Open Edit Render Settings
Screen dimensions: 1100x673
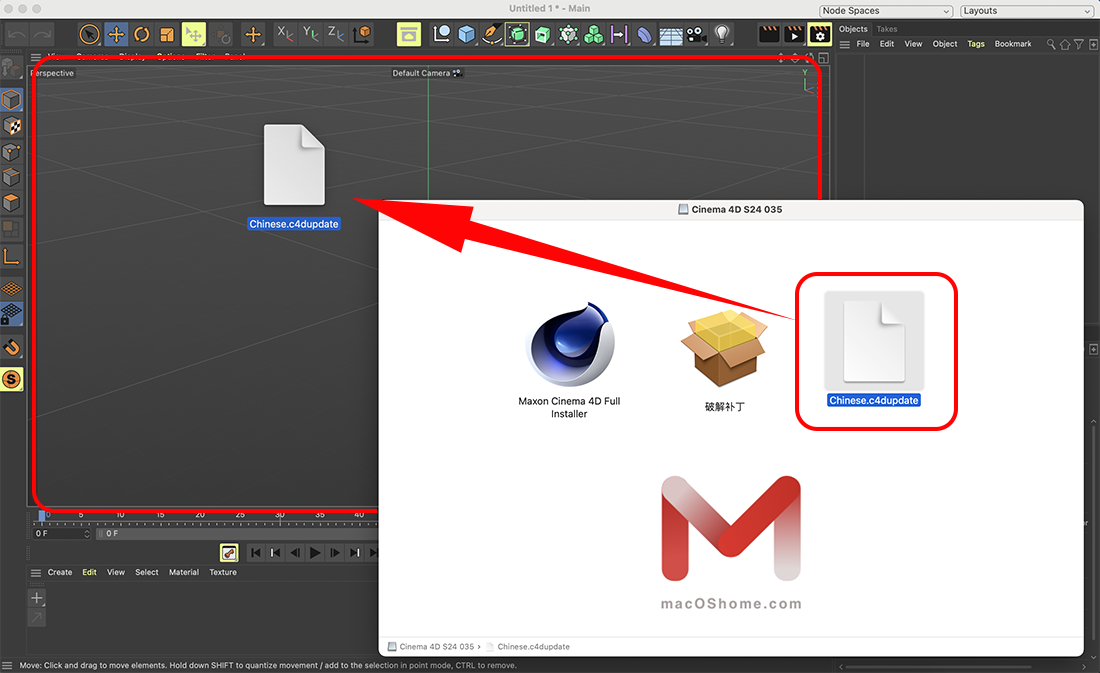coord(819,34)
